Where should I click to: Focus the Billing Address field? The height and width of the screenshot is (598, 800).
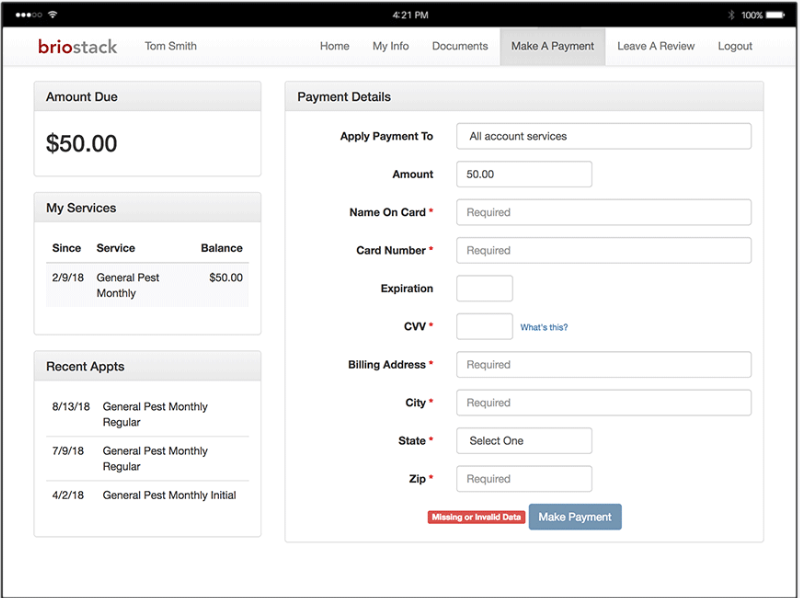tap(603, 365)
